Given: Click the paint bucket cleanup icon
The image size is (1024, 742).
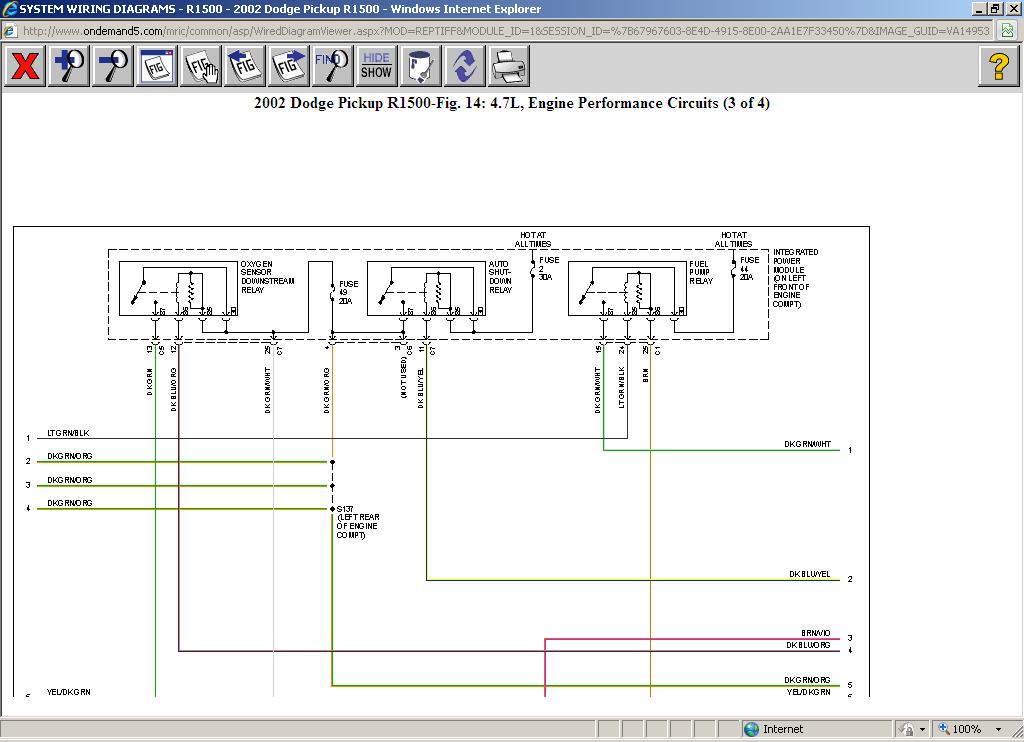Looking at the screenshot, I should pos(421,67).
